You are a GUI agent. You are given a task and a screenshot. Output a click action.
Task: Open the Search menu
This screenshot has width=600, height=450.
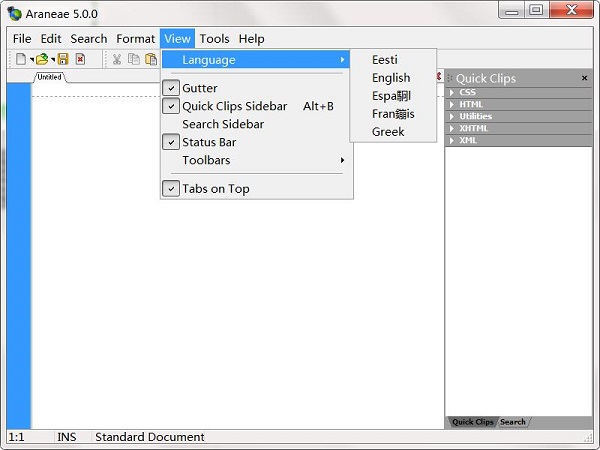89,39
